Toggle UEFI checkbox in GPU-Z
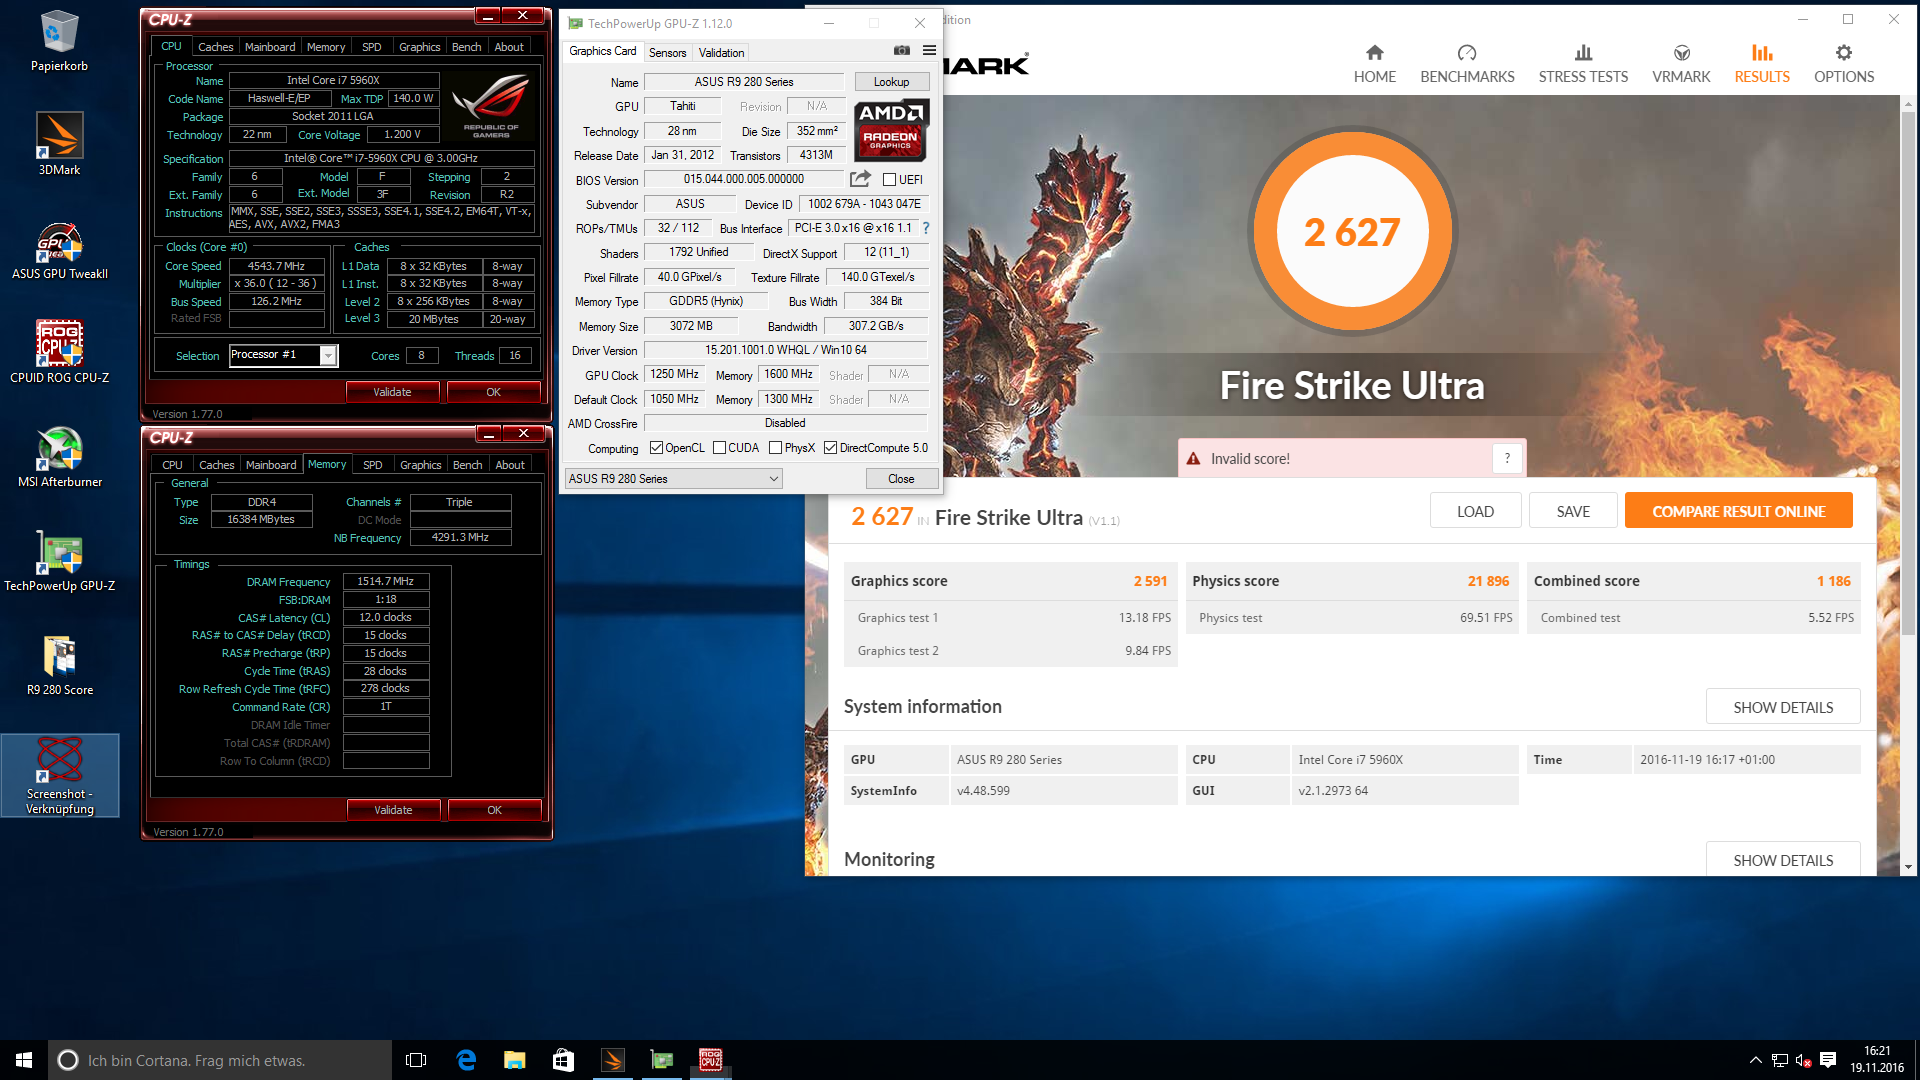This screenshot has width=1920, height=1080. coord(889,180)
